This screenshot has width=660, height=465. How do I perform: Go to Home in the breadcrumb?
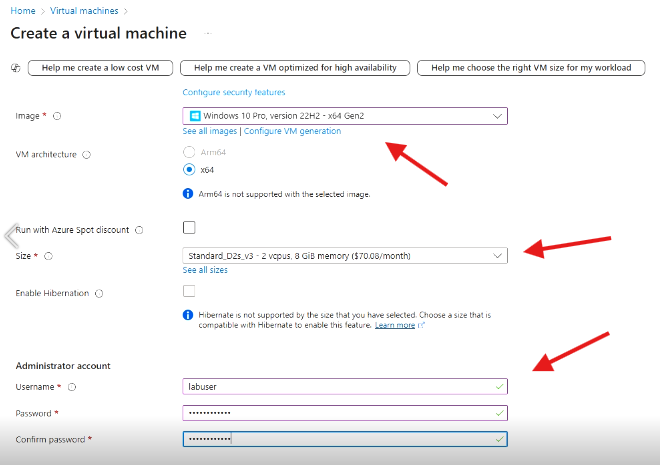click(23, 11)
